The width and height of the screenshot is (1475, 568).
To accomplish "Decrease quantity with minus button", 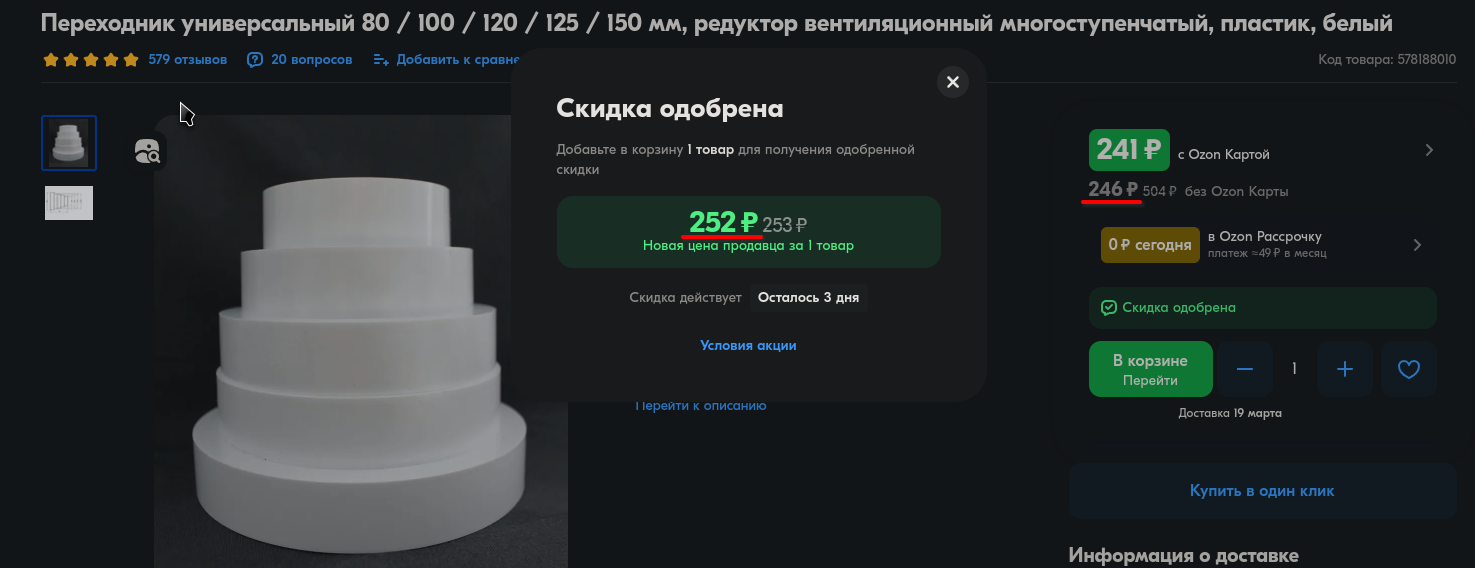I will (1245, 369).
